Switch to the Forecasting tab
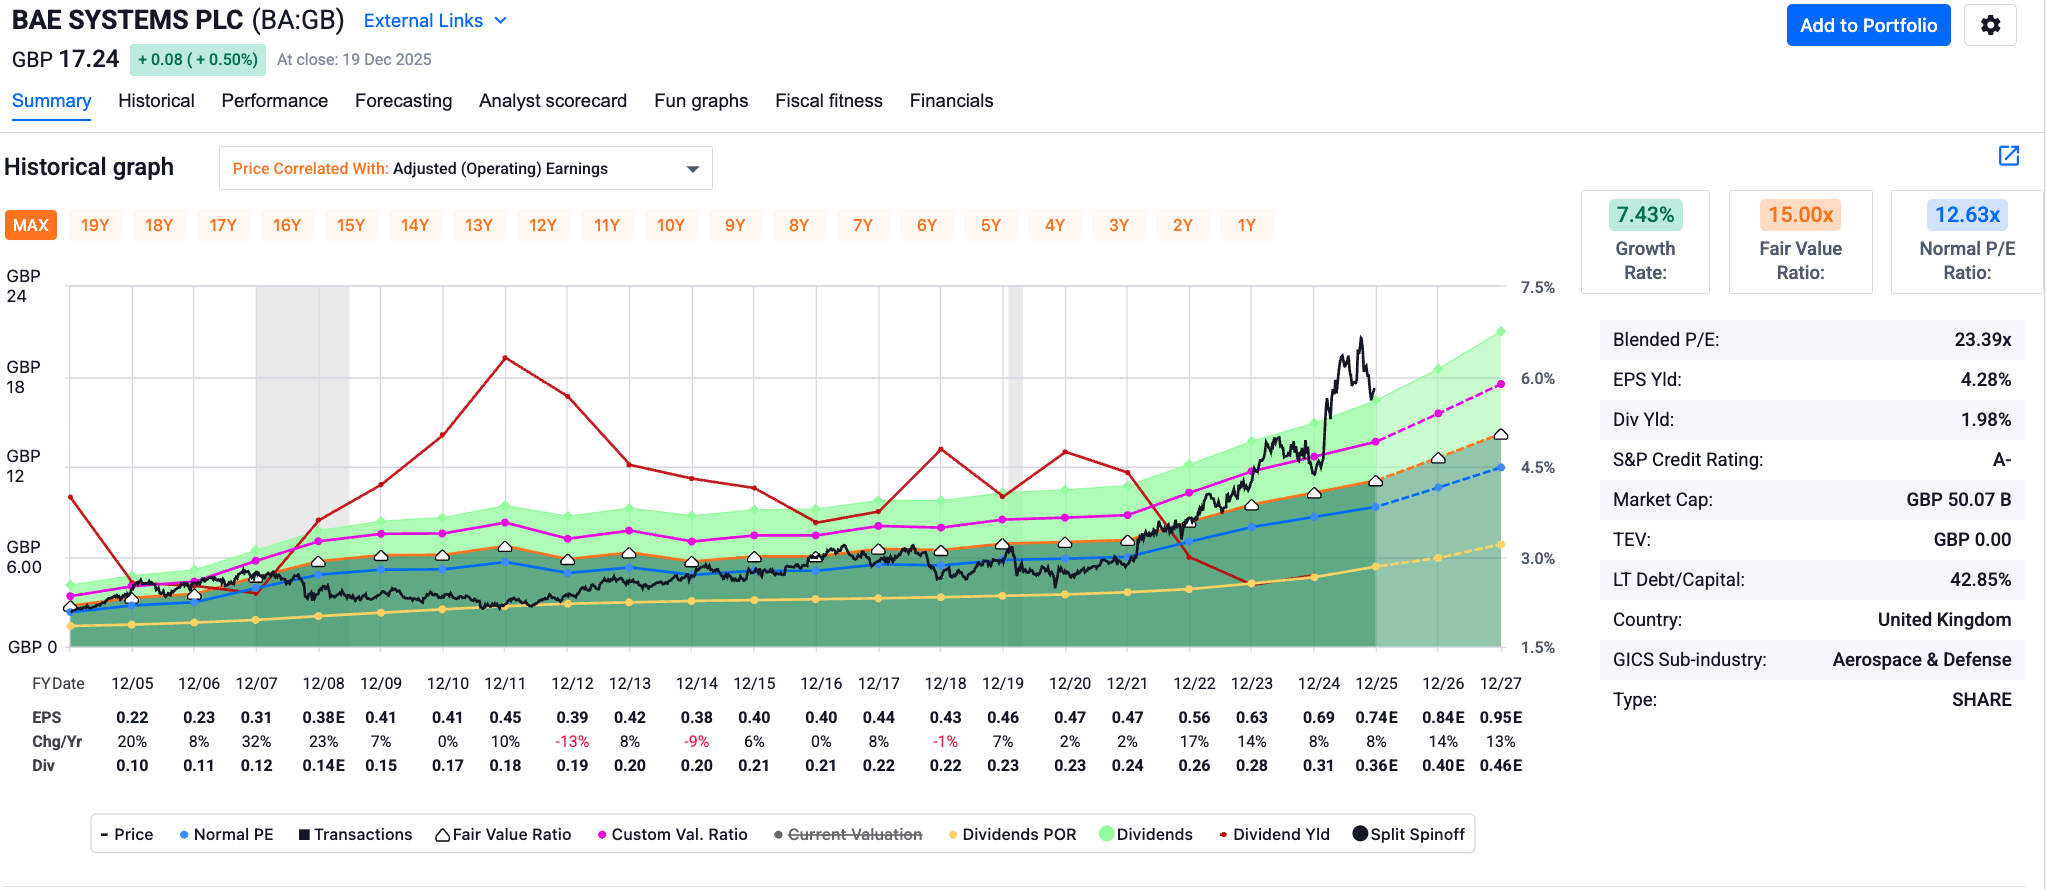The width and height of the screenshot is (2046, 890). 403,101
